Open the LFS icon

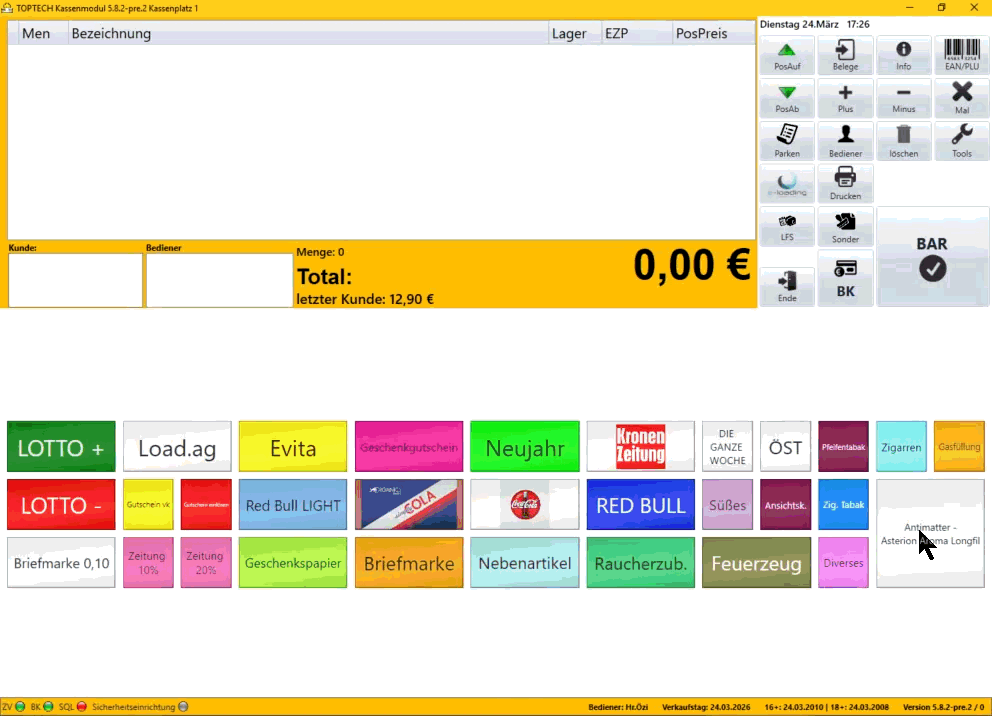(786, 227)
